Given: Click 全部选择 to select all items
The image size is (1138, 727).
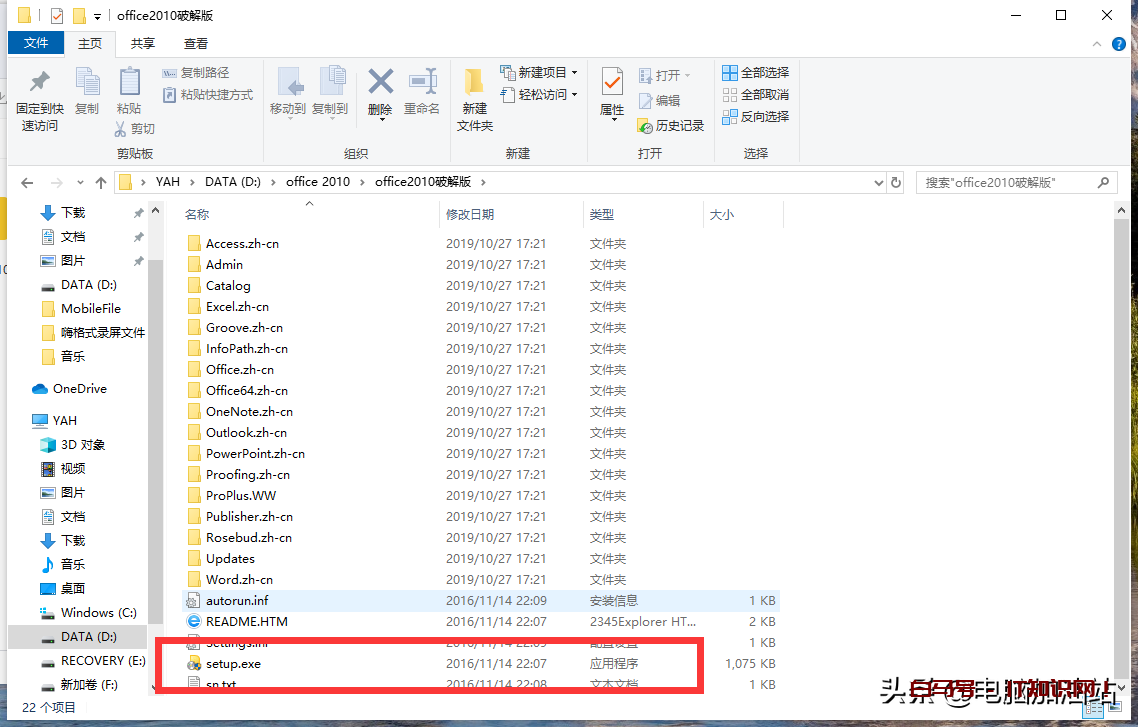Looking at the screenshot, I should [756, 73].
